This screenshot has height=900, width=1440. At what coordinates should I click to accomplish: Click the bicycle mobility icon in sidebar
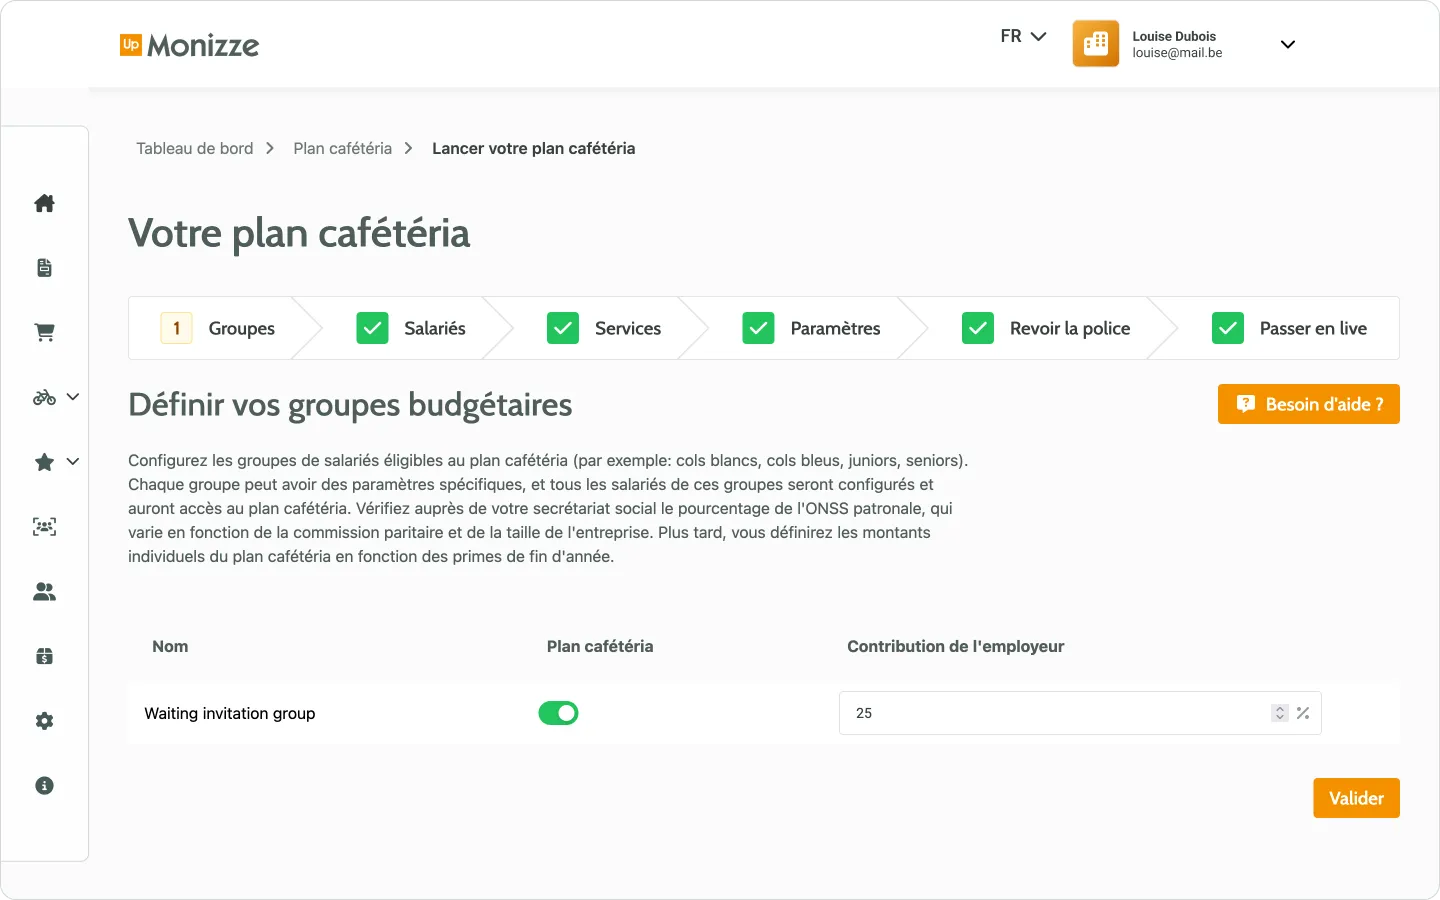(42, 397)
